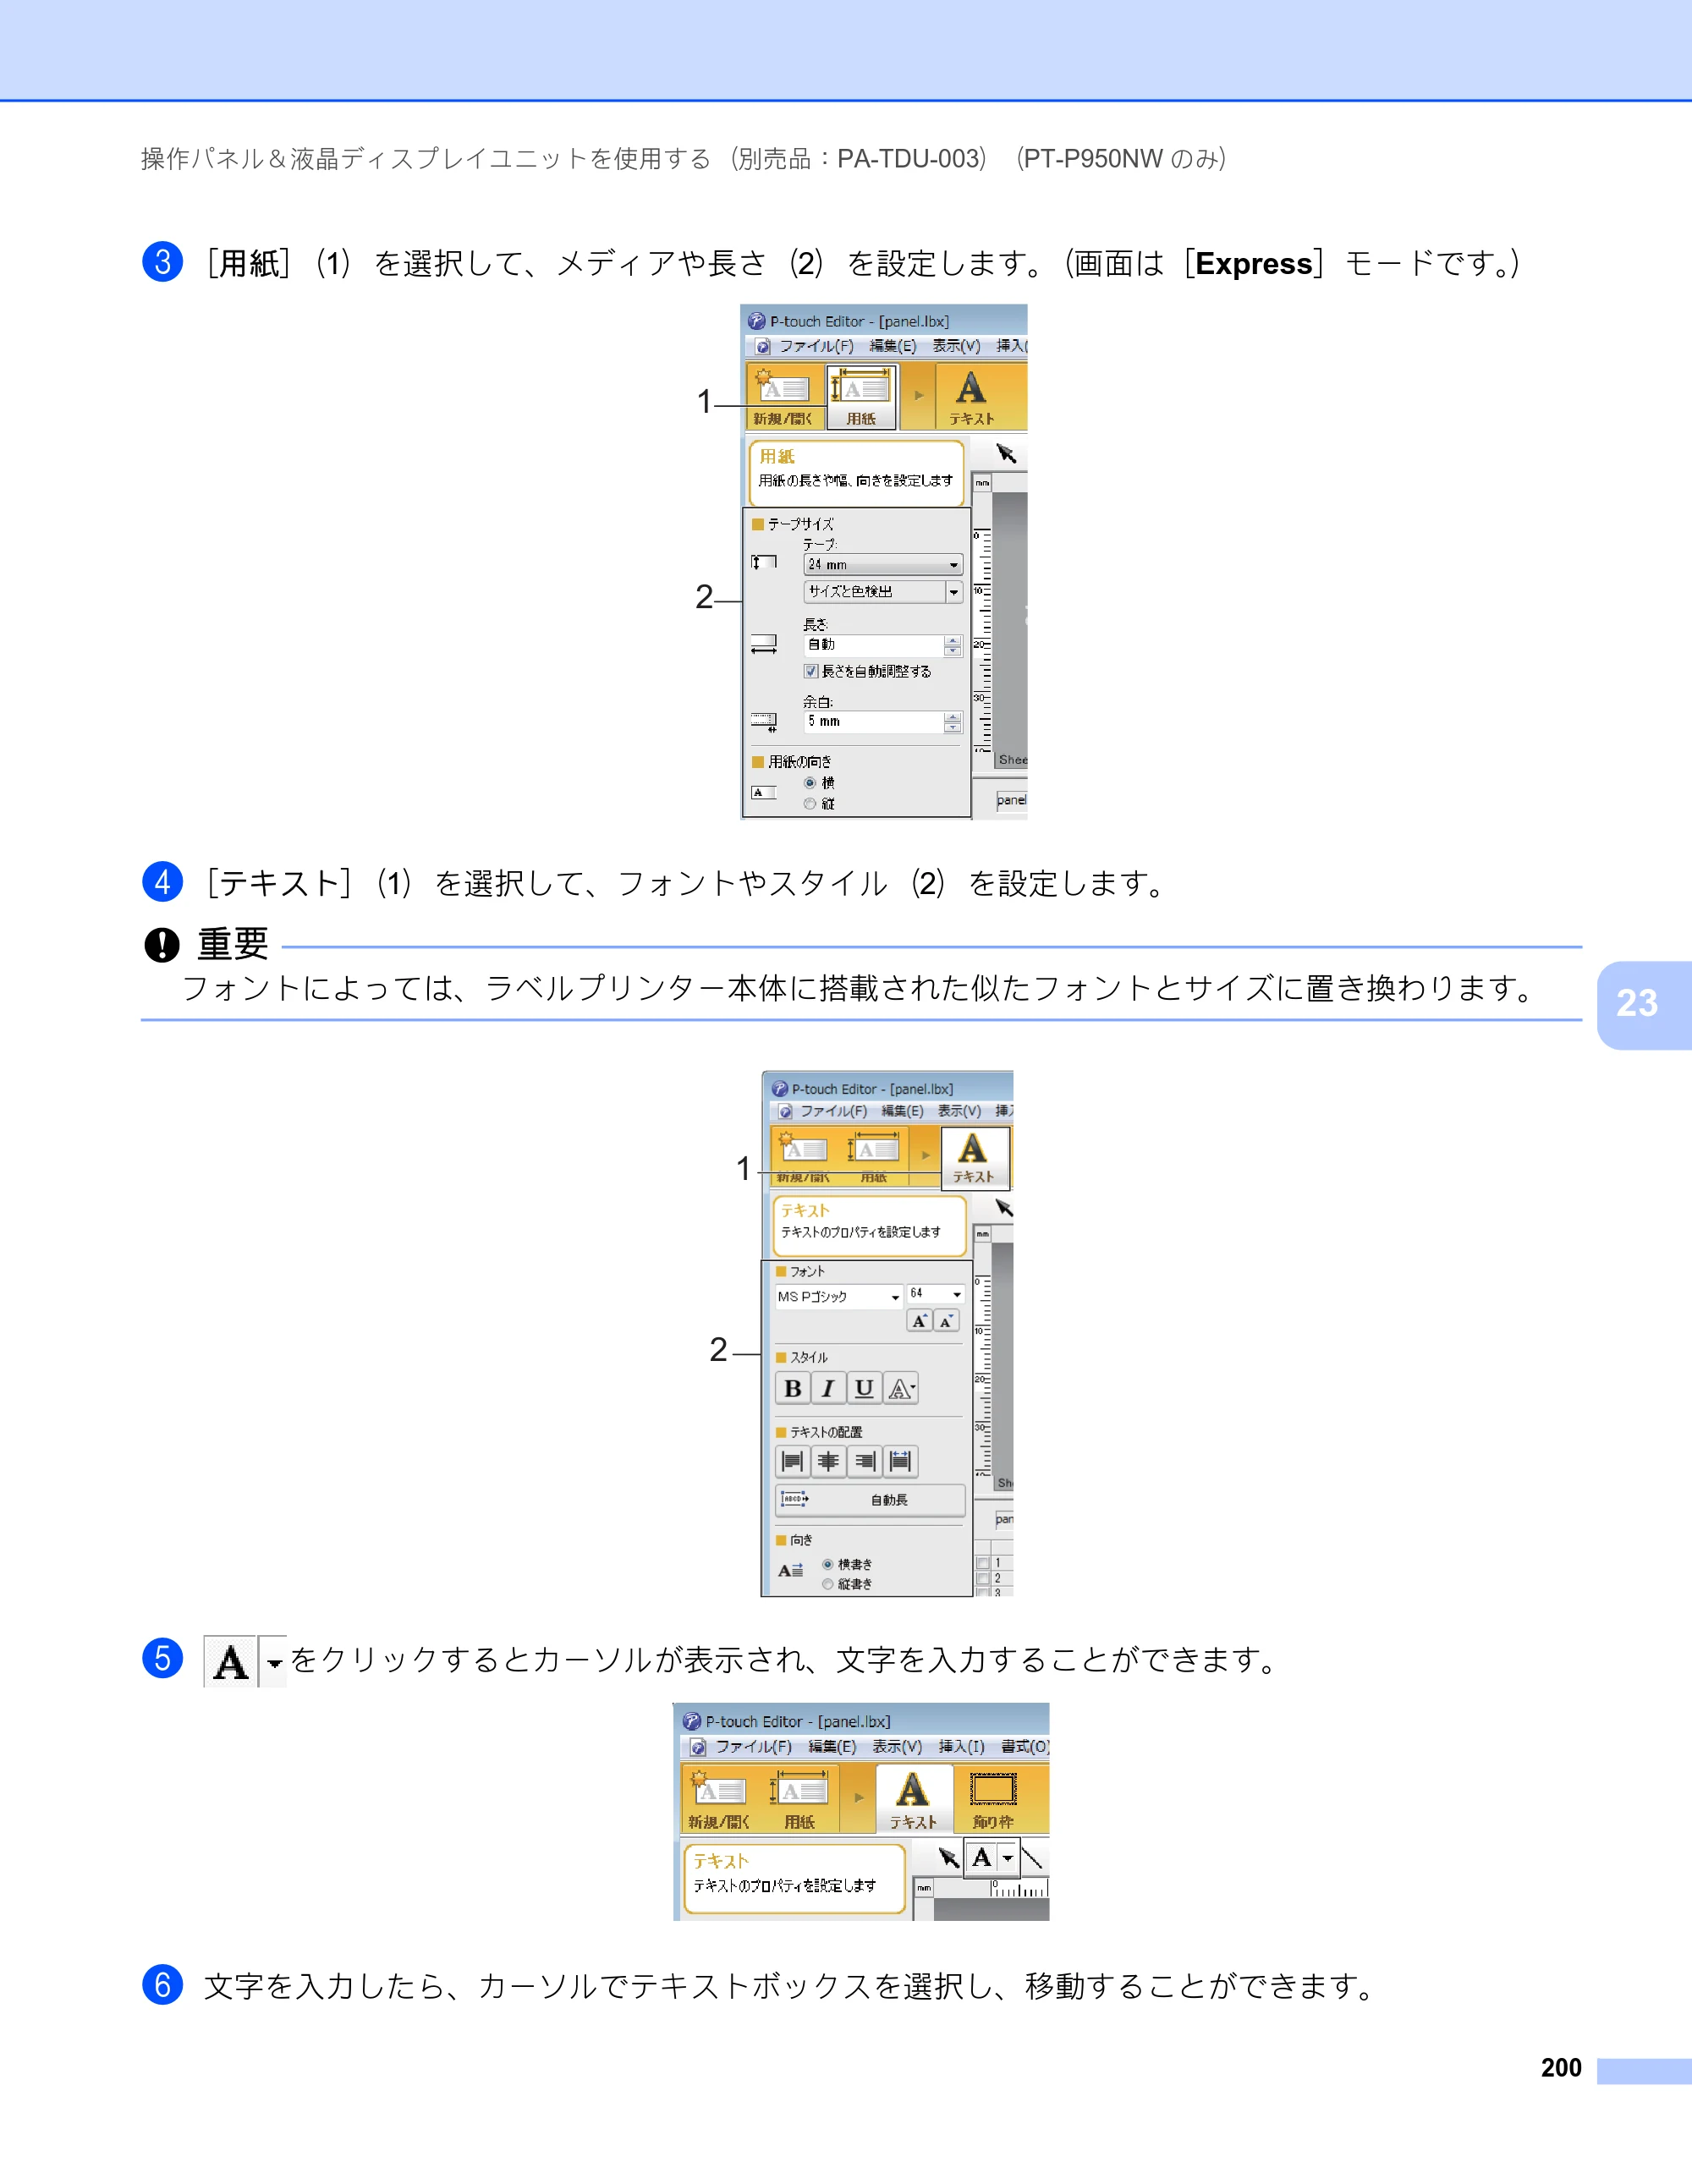Click selected 用紙 icon in step 3 screenshot
1692x2184 pixels.
point(861,397)
